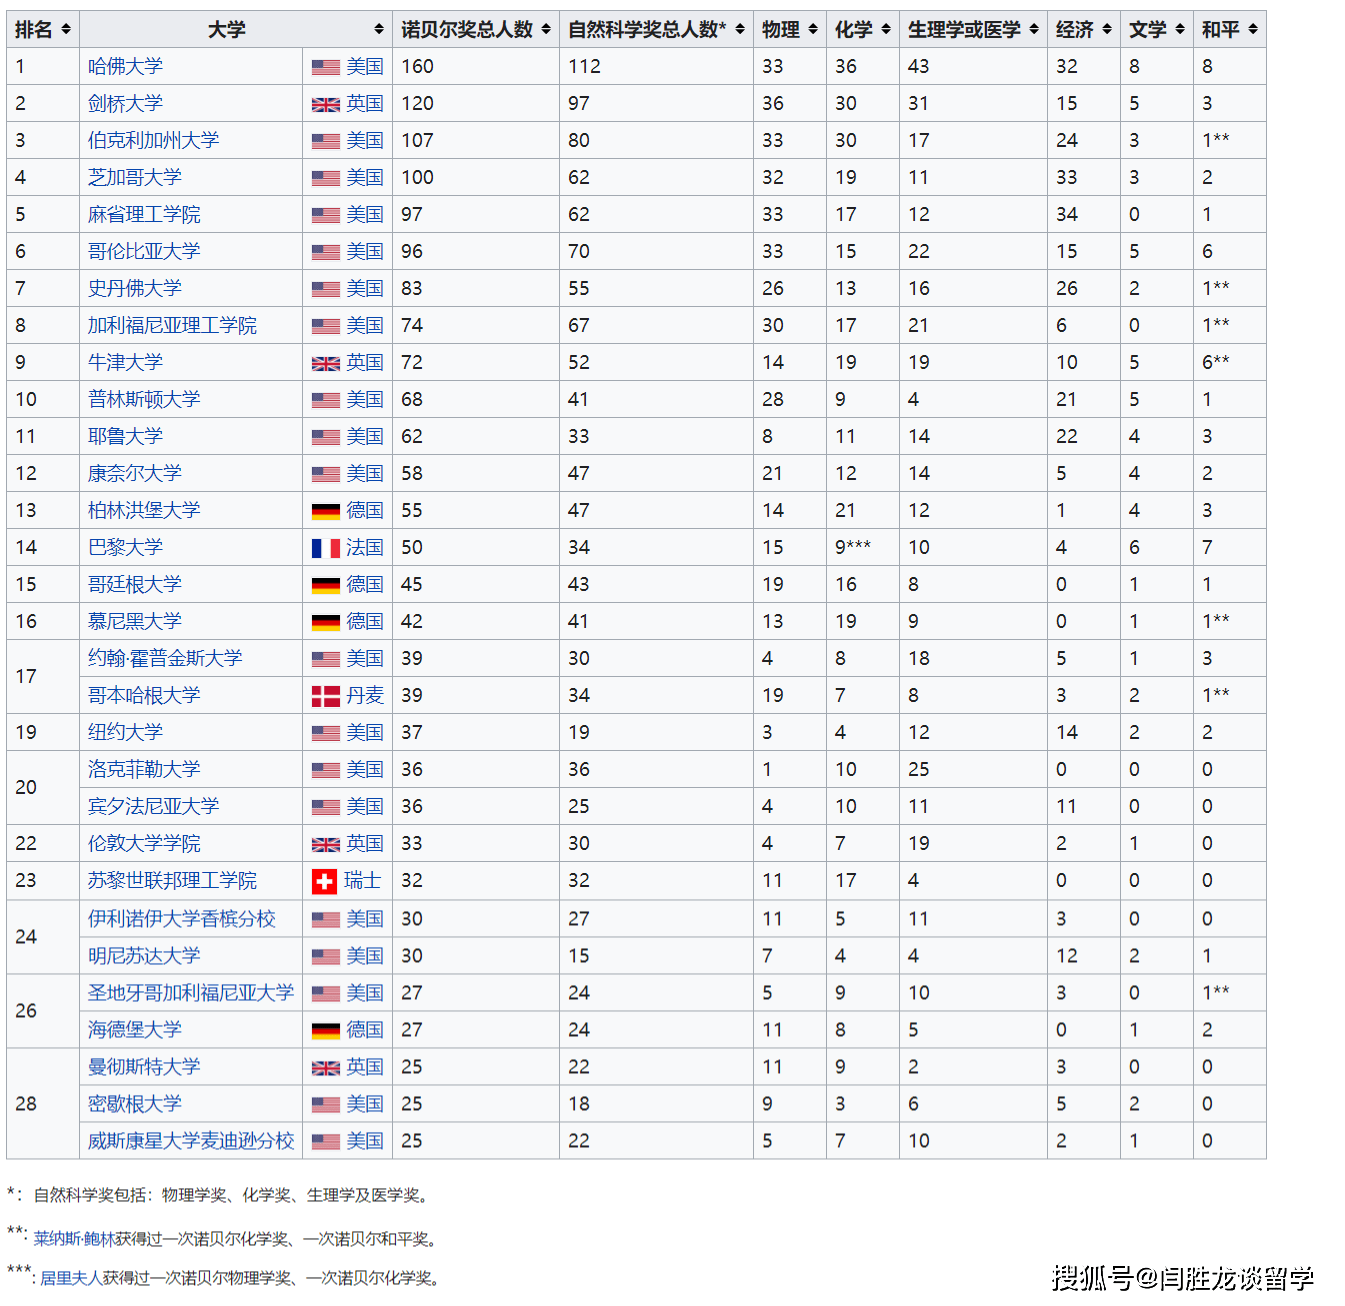Click UK flag icon in 牛津大学 row

[x=325, y=363]
